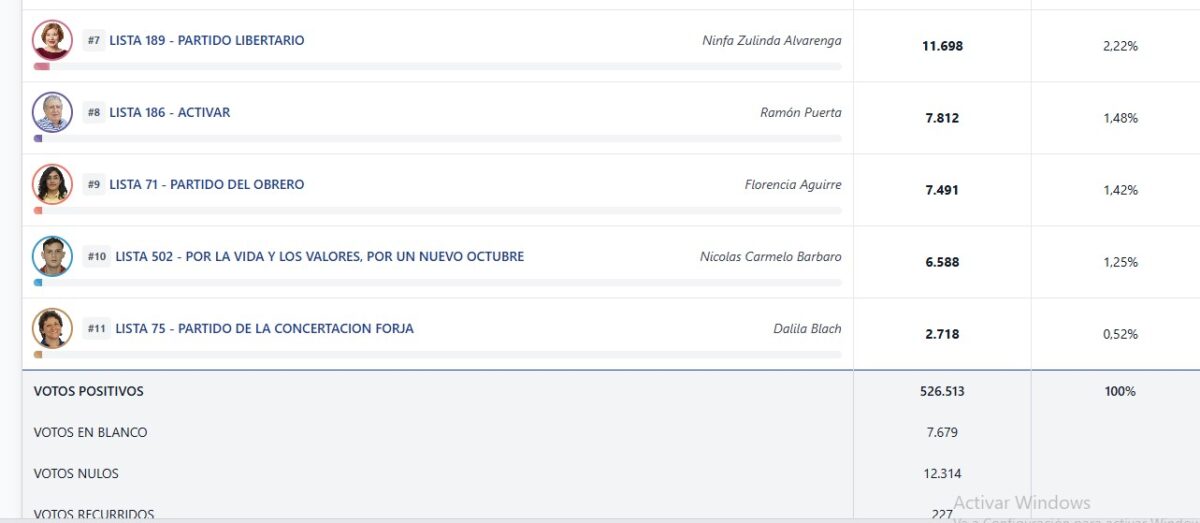Click the #8 rank badge

pos(94,113)
